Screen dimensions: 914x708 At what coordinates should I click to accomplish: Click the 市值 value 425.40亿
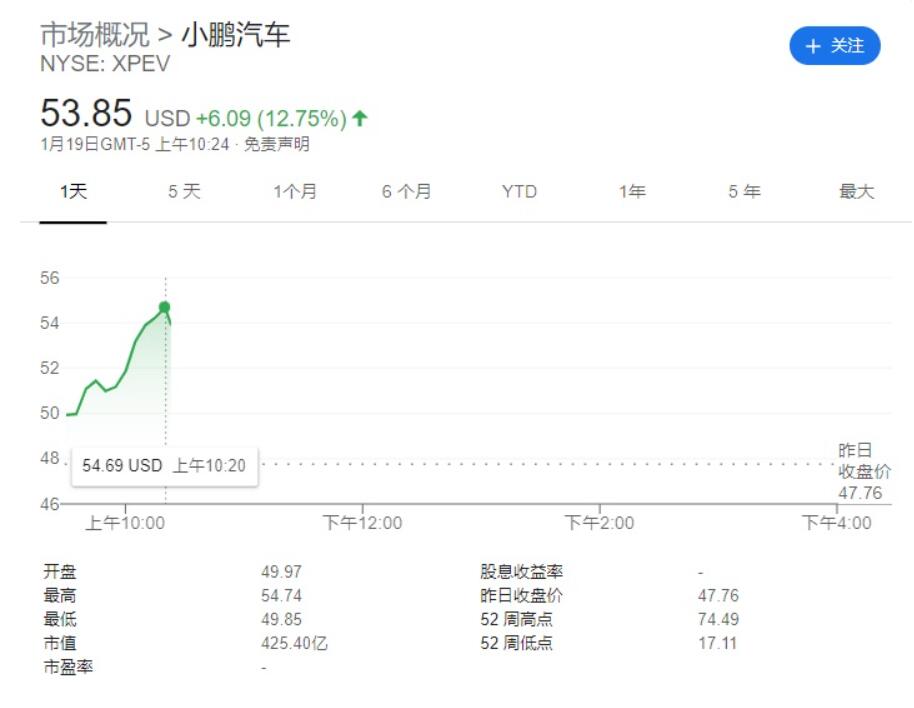[x=294, y=643]
